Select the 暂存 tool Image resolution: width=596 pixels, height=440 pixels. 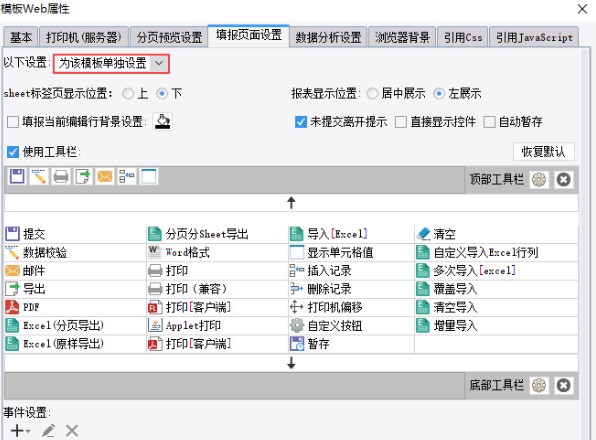(x=352, y=344)
